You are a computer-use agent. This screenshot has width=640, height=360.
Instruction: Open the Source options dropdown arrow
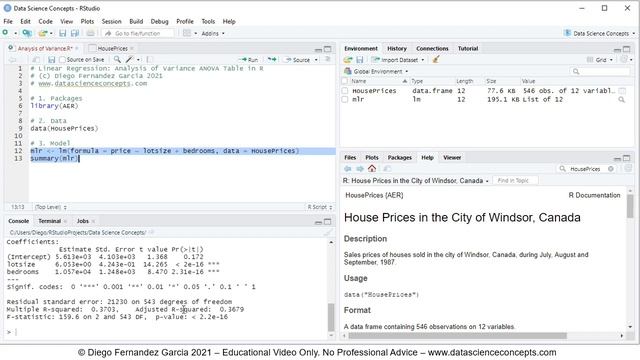coord(316,60)
